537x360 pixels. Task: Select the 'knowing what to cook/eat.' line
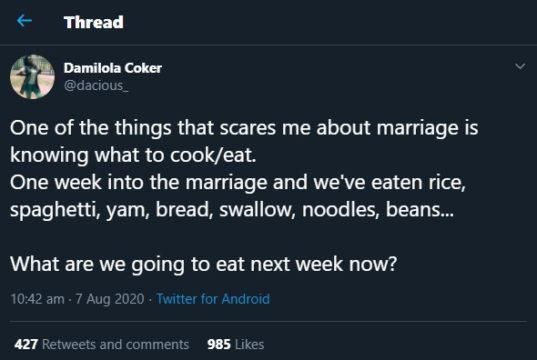click(133, 155)
